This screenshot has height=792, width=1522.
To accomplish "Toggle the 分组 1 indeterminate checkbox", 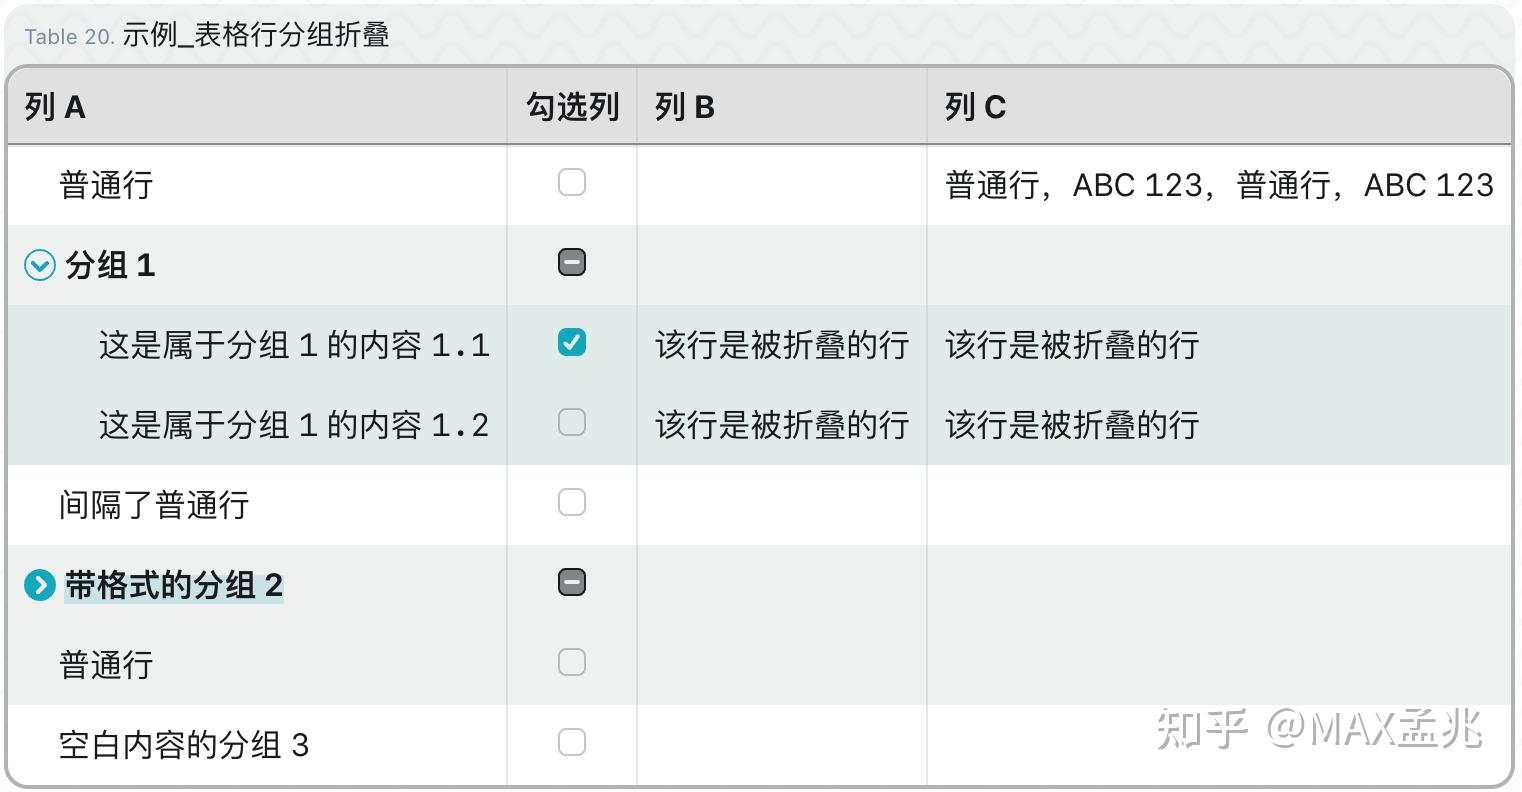I will click(572, 263).
